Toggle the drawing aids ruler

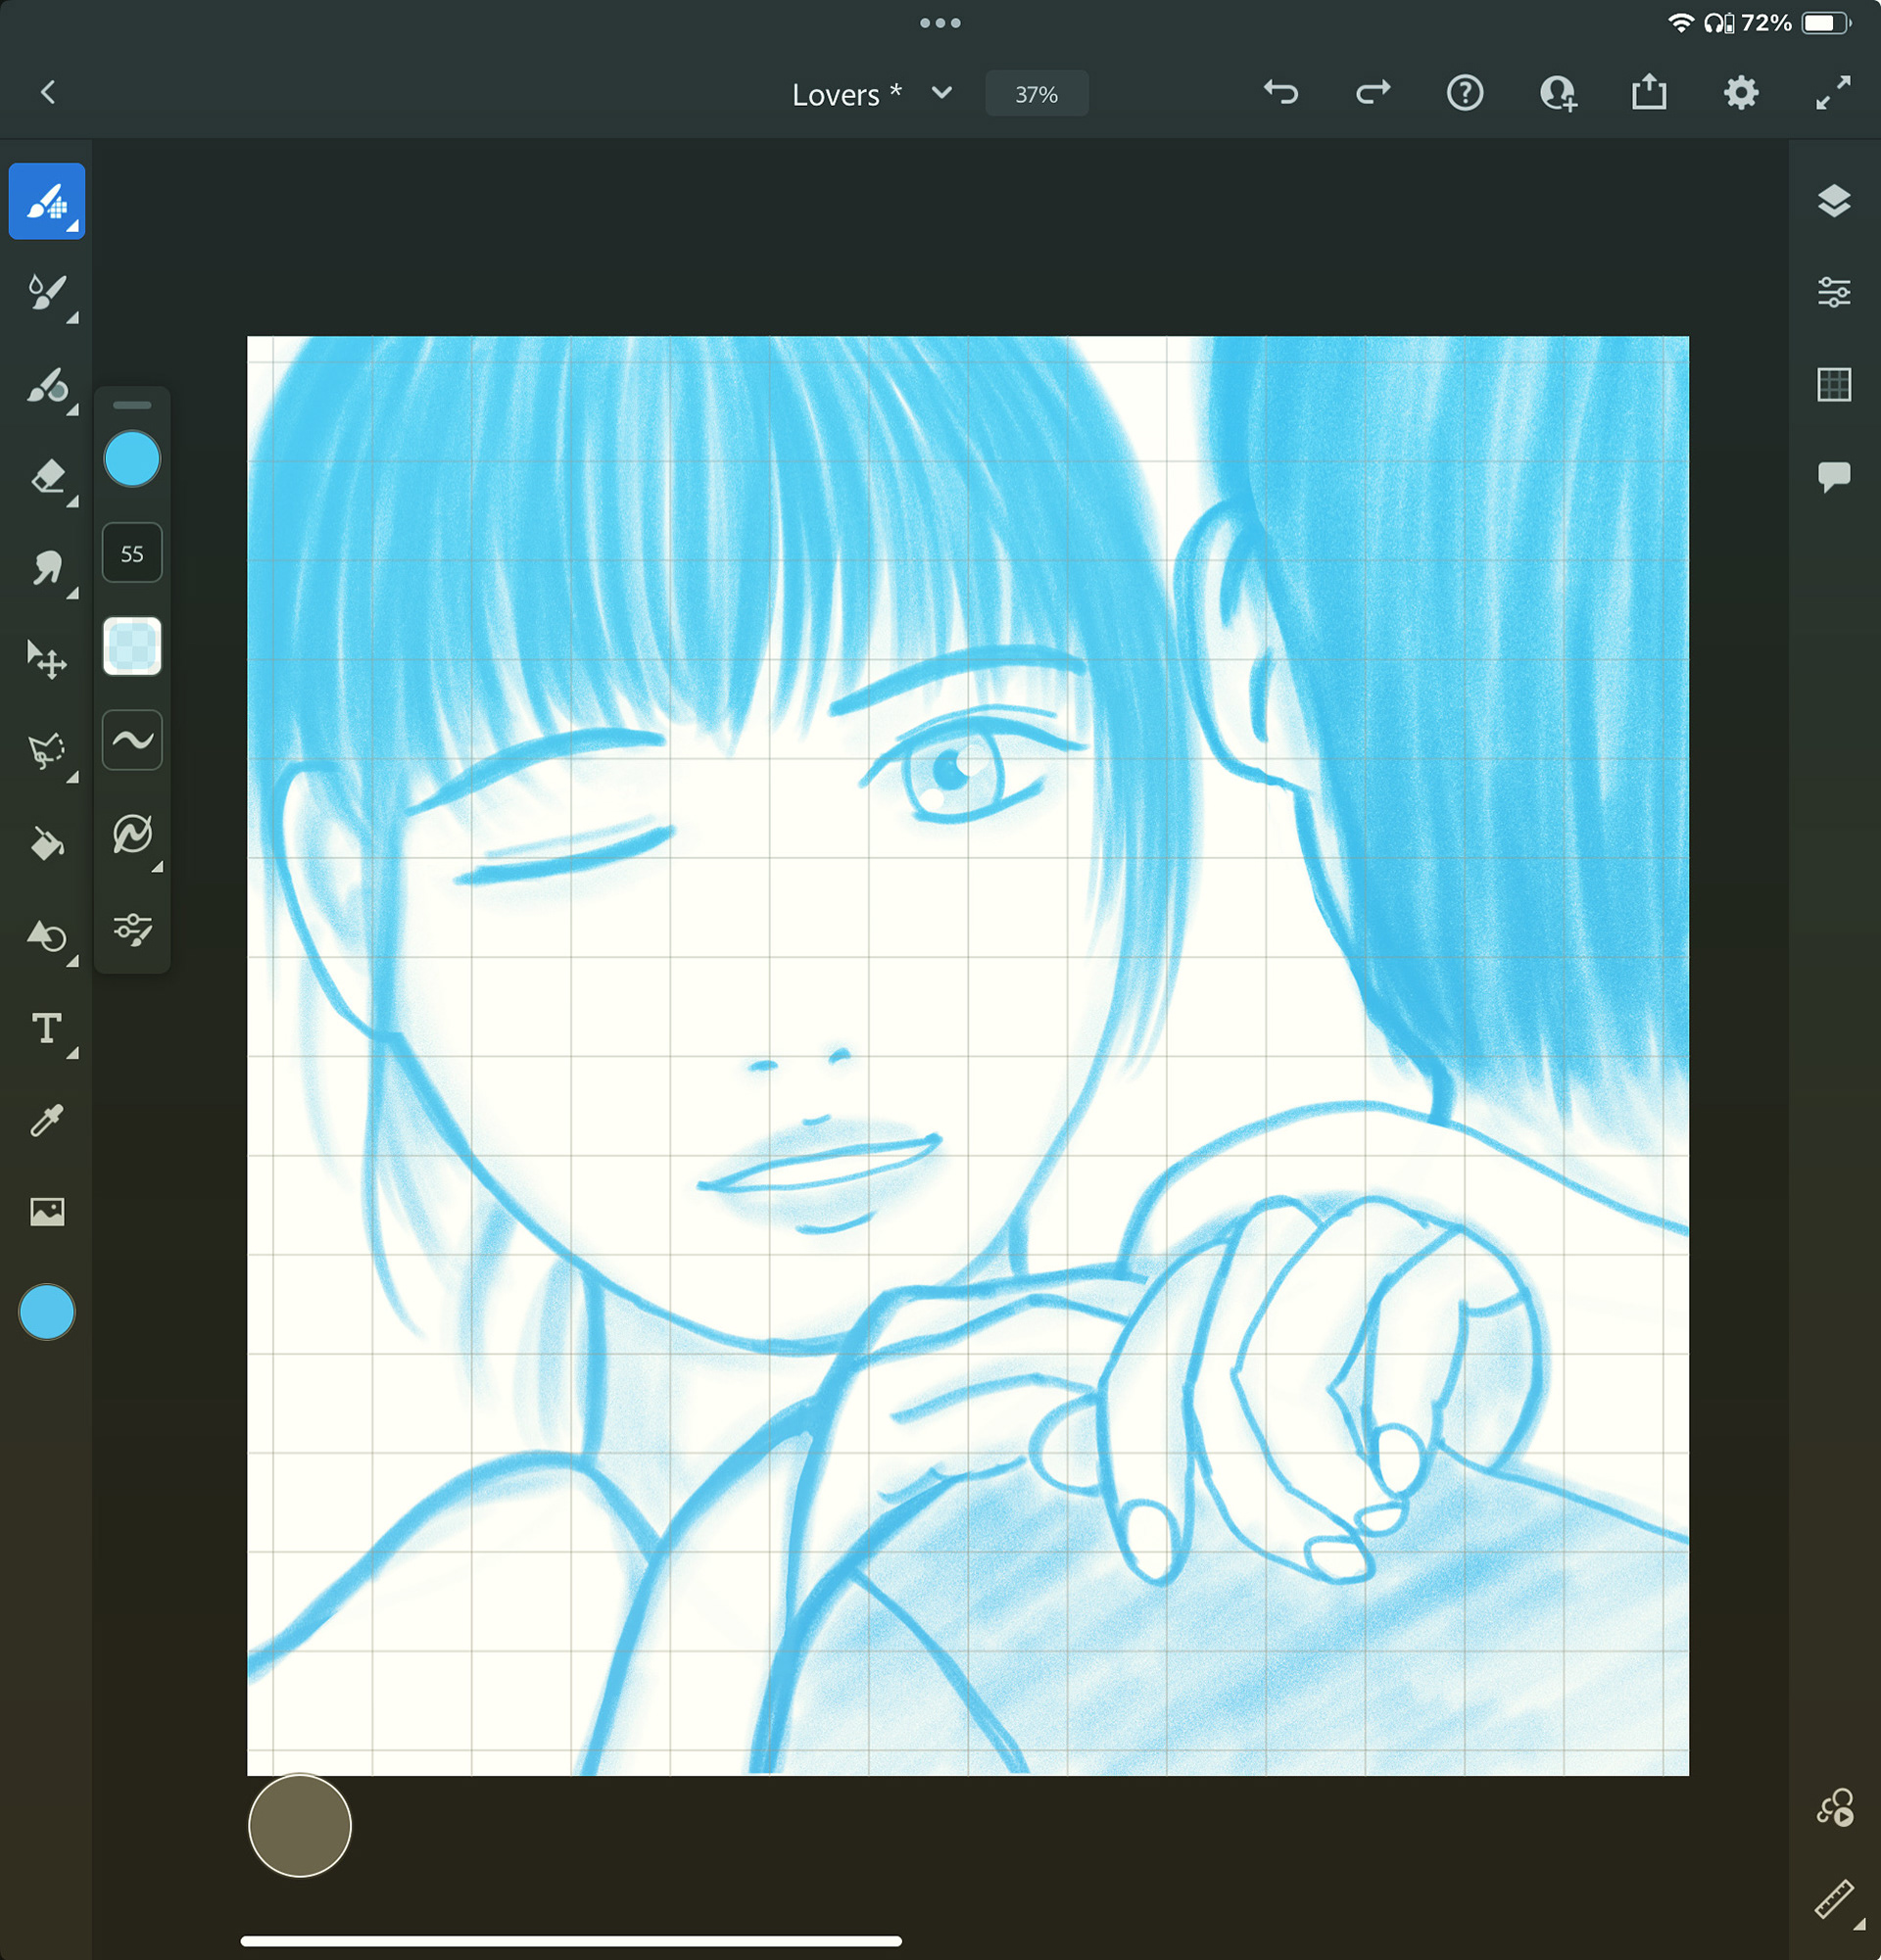1836,1899
